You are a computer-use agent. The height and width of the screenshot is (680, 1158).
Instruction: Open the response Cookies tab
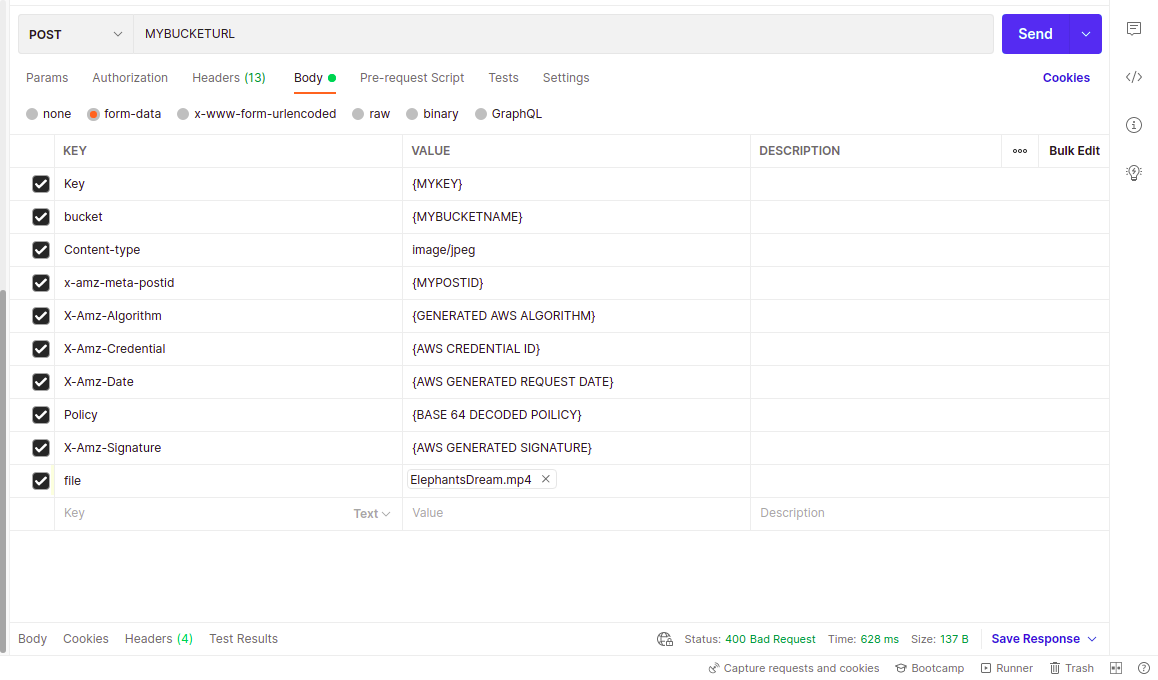[86, 639]
